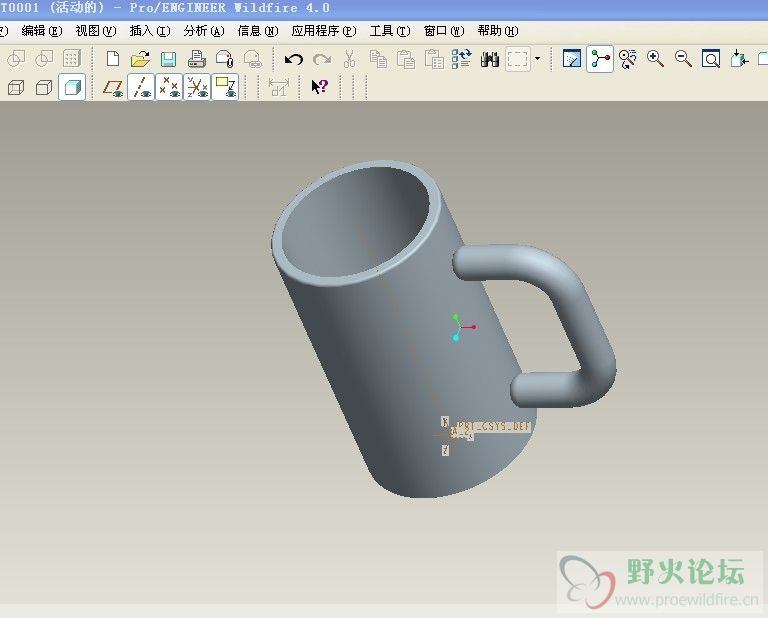
Task: Click the greyed dimension icon in second toolbar
Action: coord(279,88)
